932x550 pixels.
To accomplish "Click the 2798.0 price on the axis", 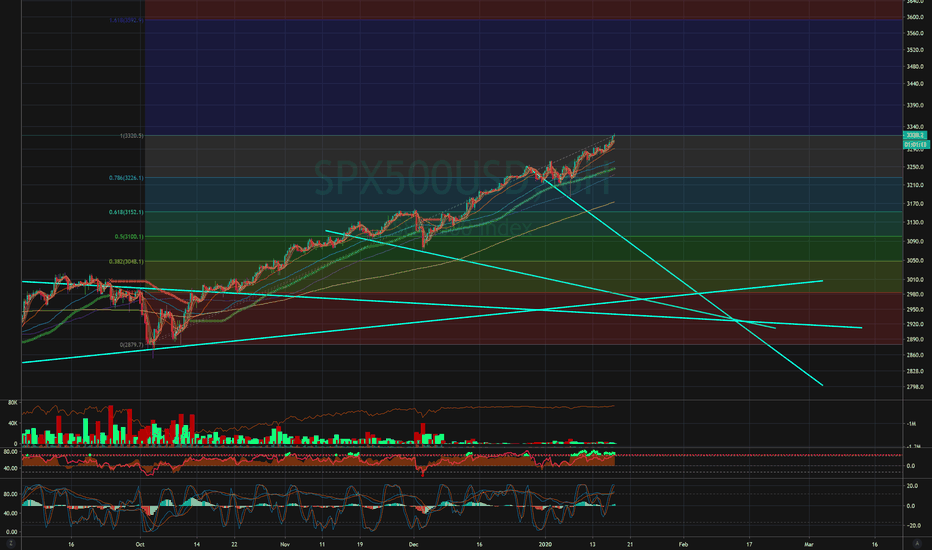I will [x=915, y=387].
